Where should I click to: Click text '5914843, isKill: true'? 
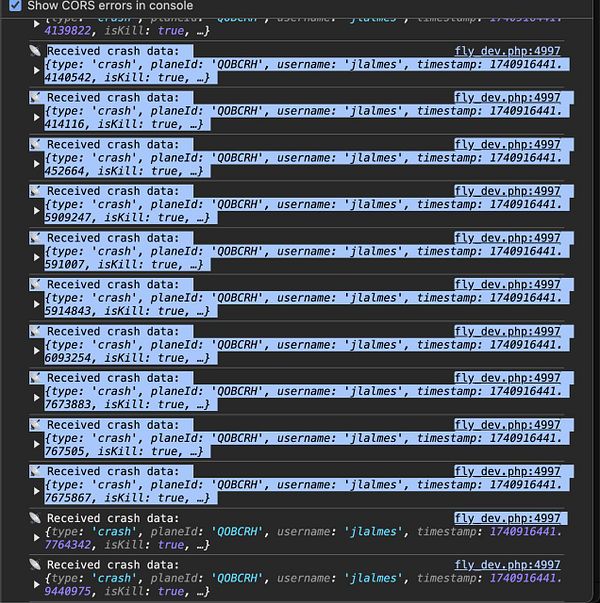pyautogui.click(x=114, y=311)
